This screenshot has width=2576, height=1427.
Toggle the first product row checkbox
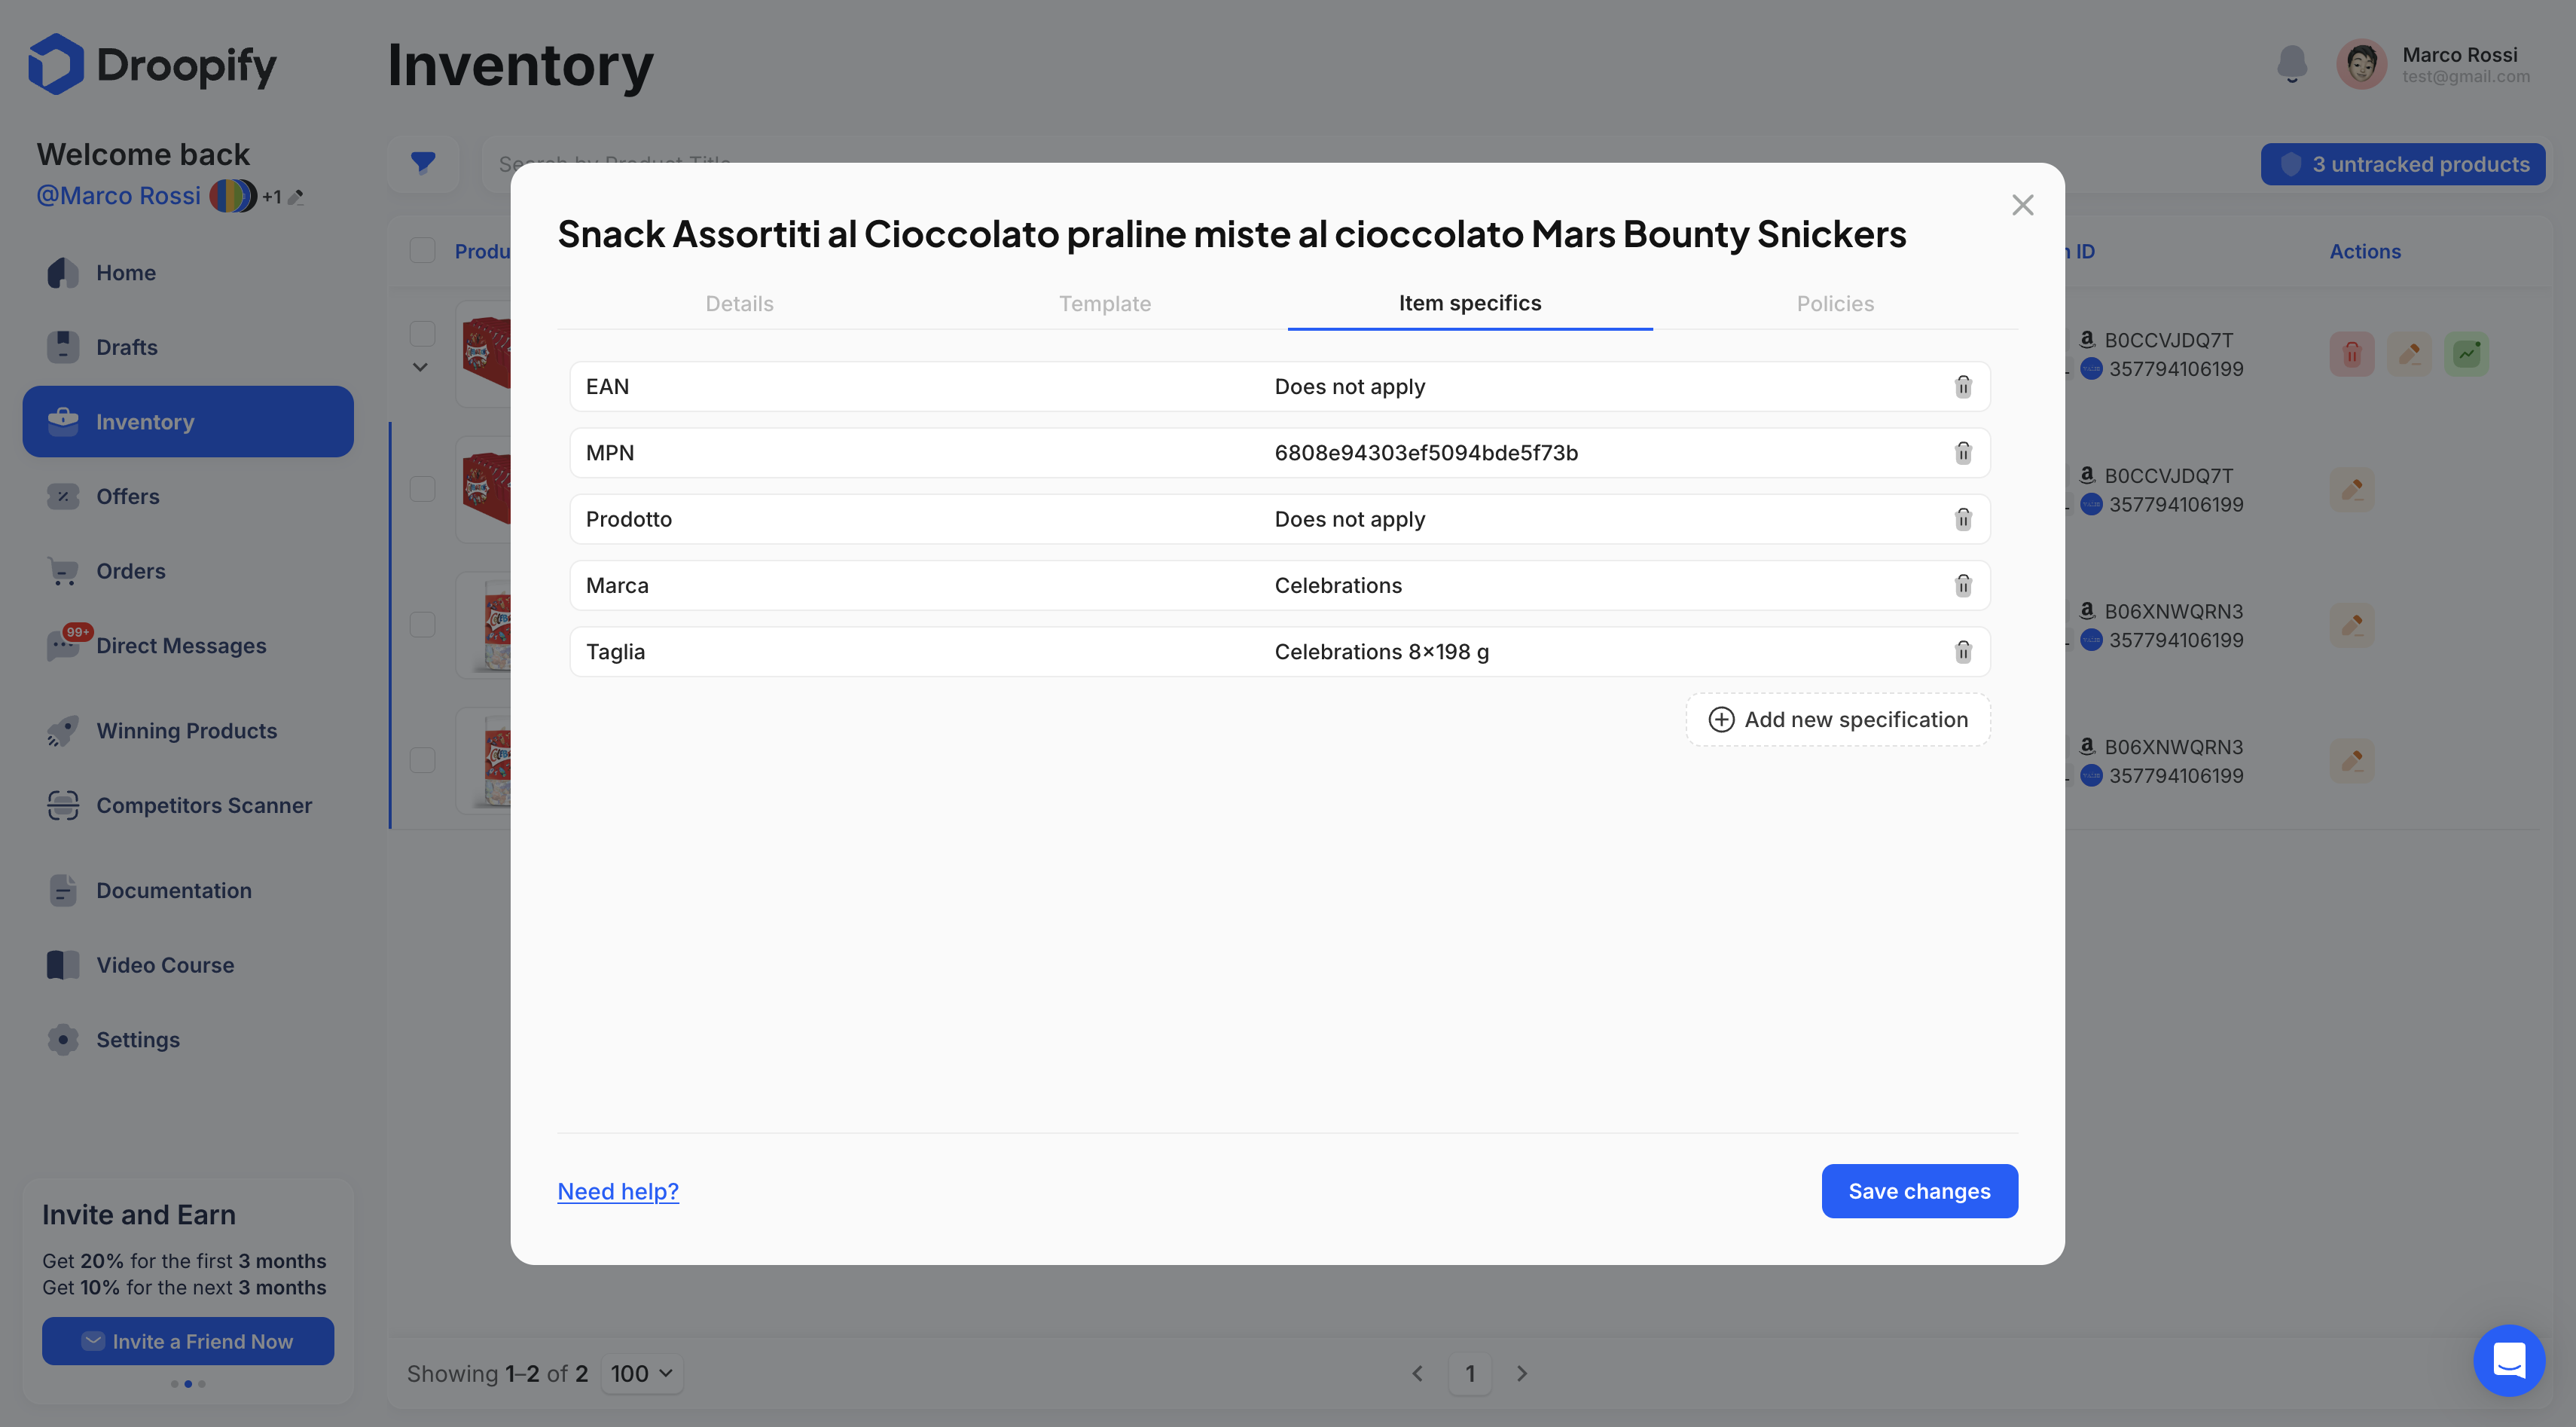(x=422, y=333)
